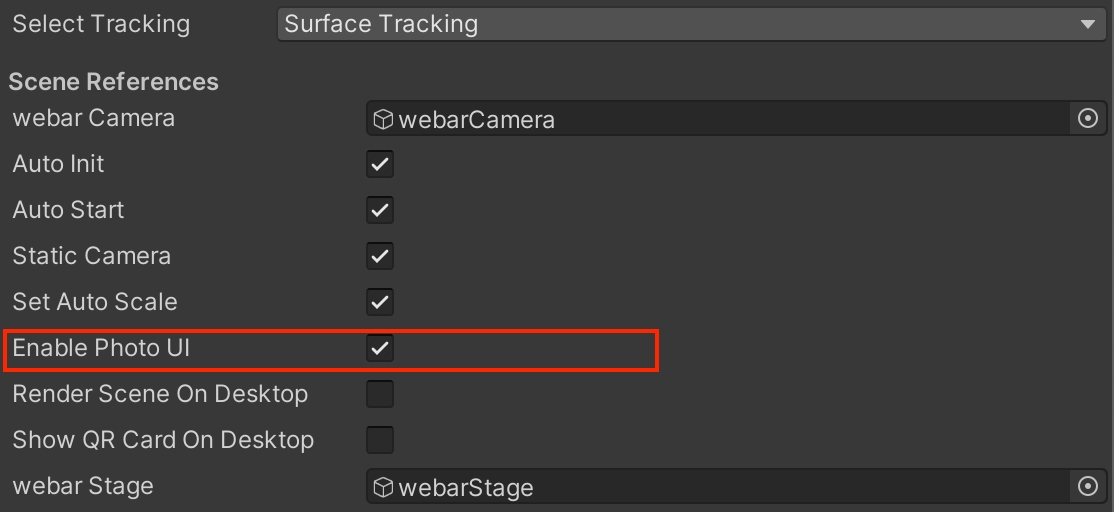This screenshot has width=1114, height=512.
Task: Uncheck the Auto Init checkbox
Action: 380,165
